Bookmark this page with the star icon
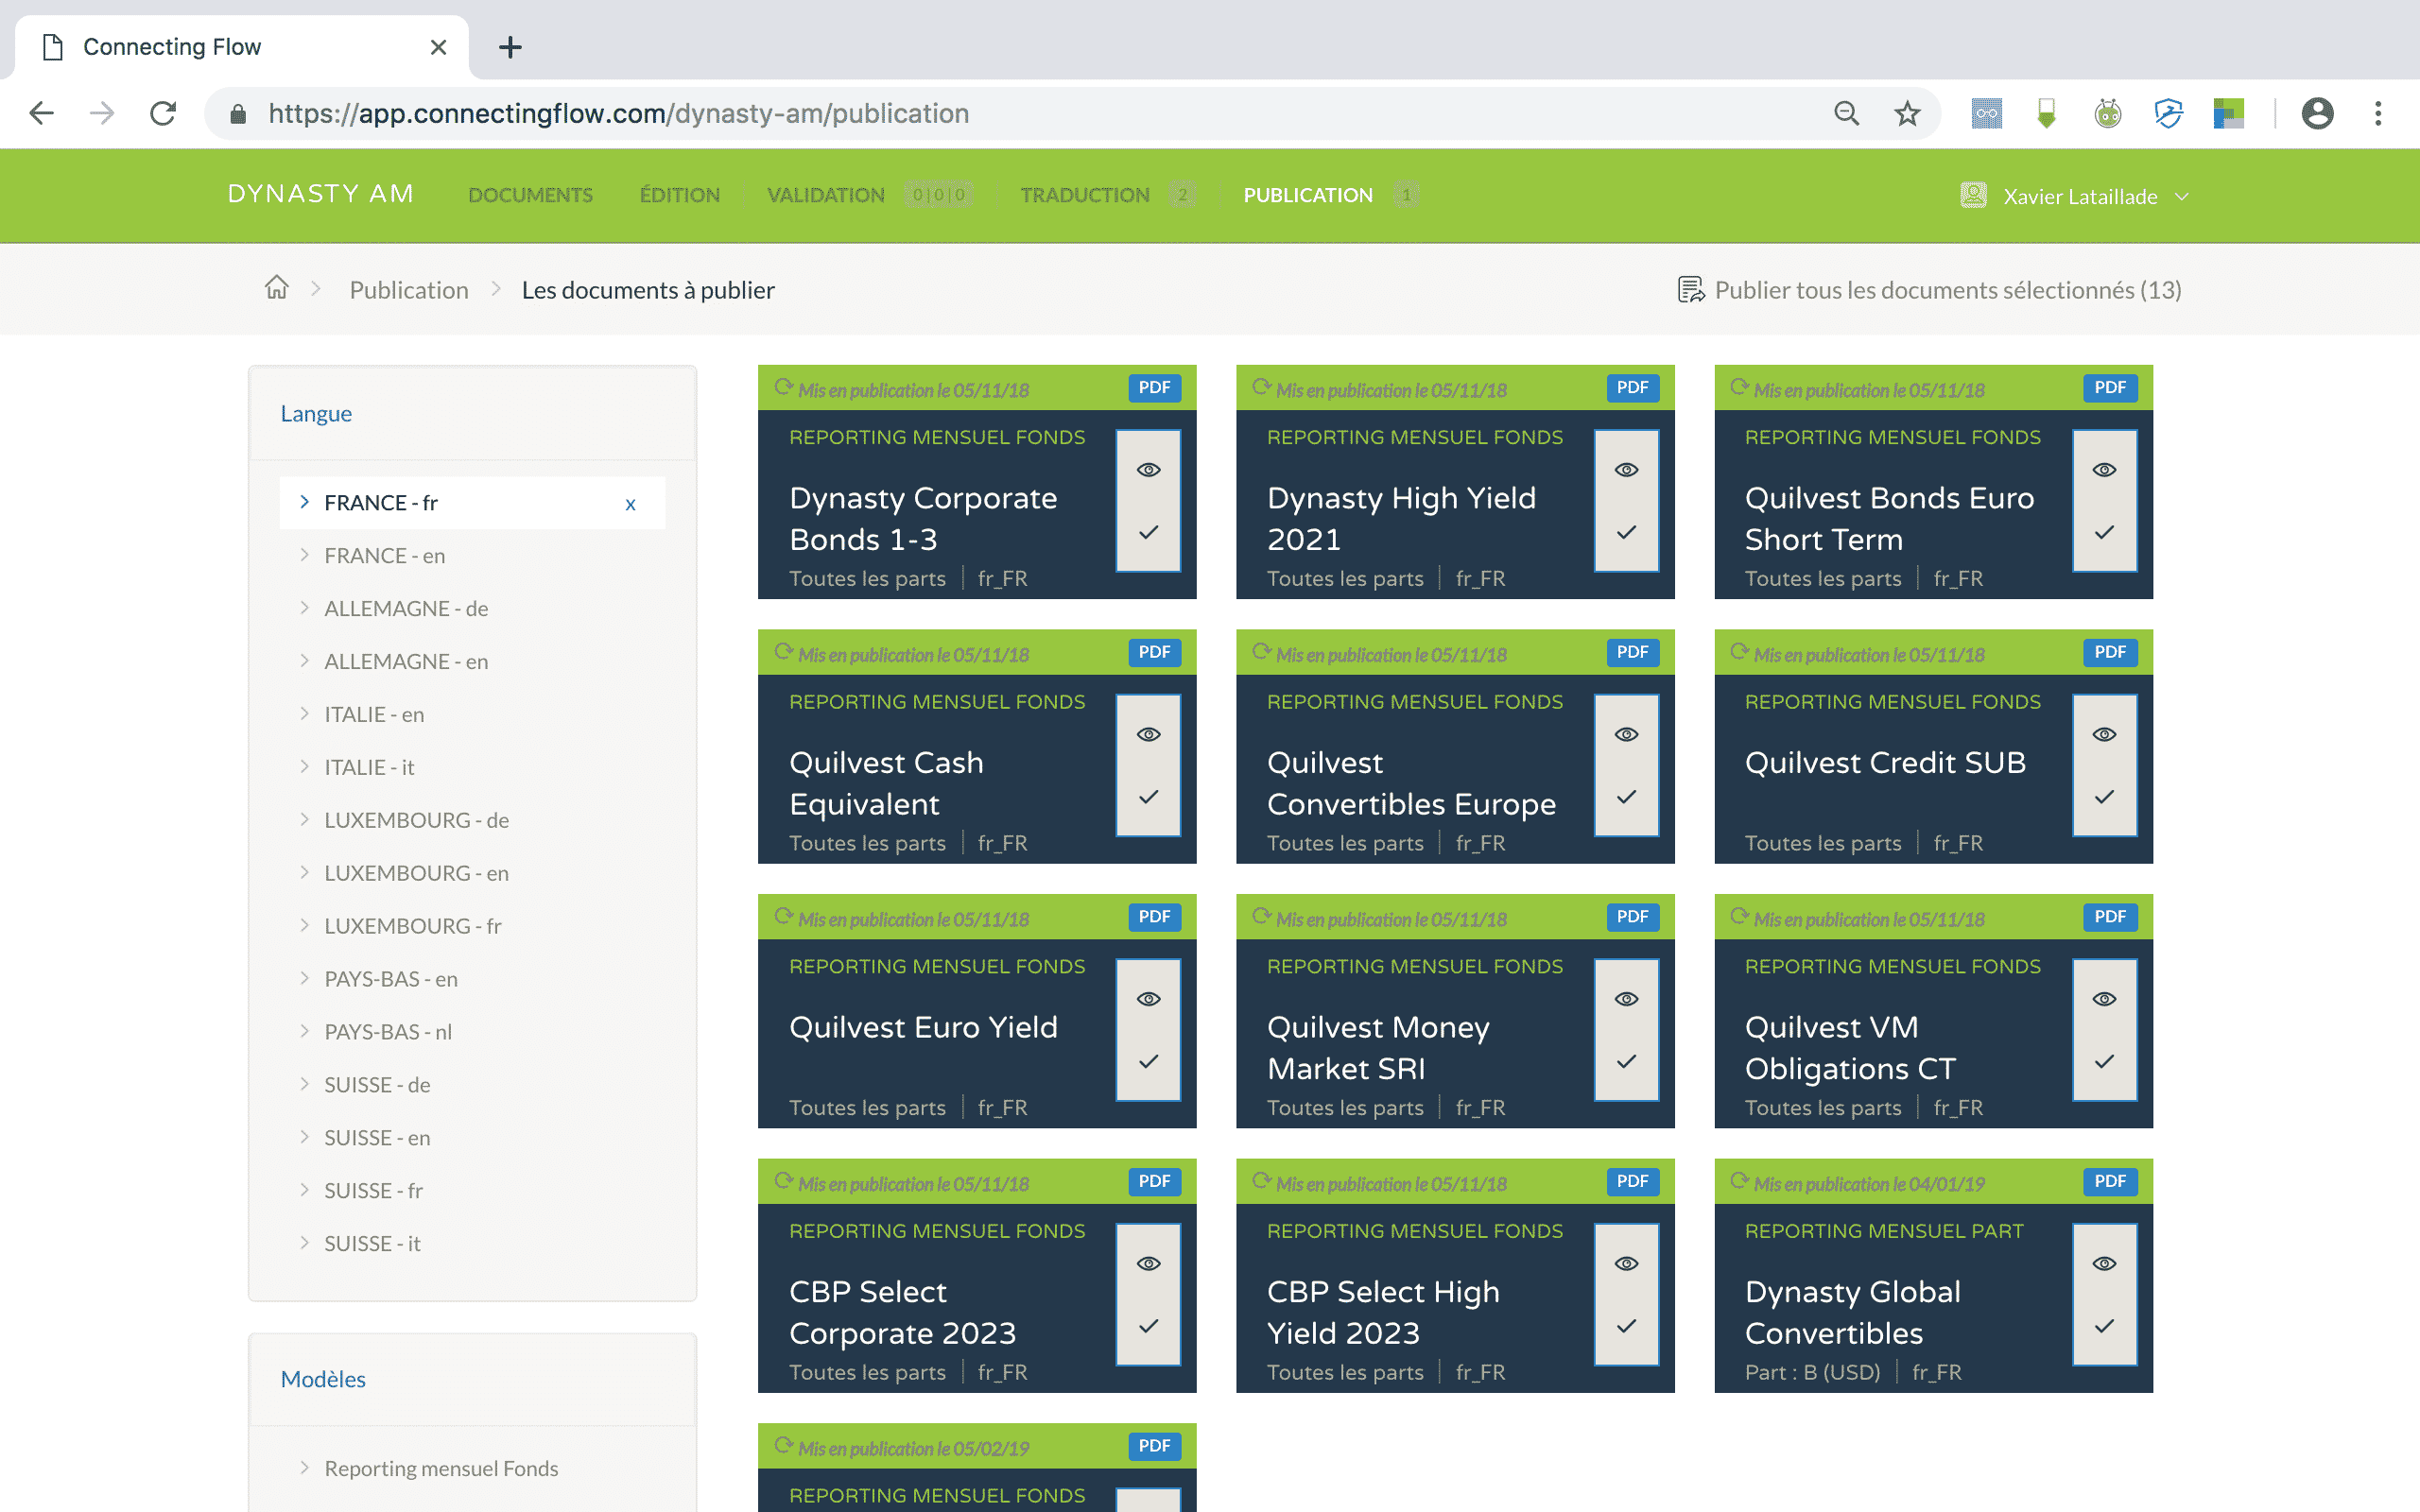 tap(1907, 113)
